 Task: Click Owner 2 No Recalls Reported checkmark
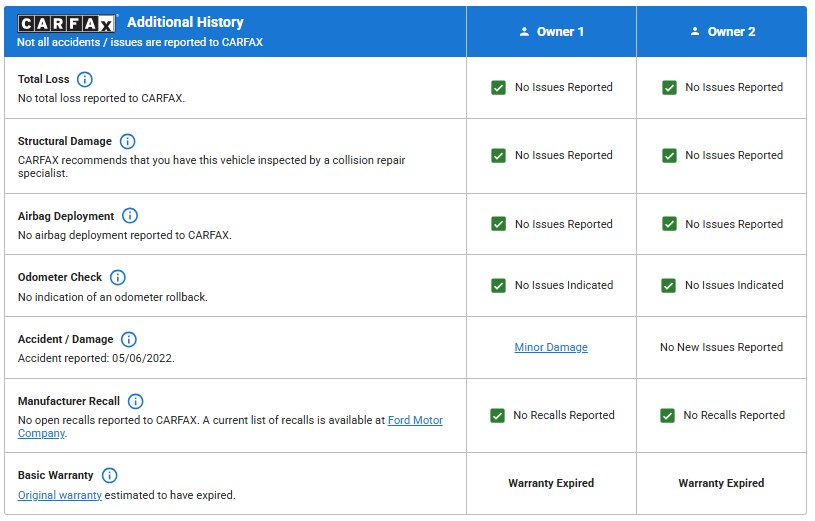point(667,415)
